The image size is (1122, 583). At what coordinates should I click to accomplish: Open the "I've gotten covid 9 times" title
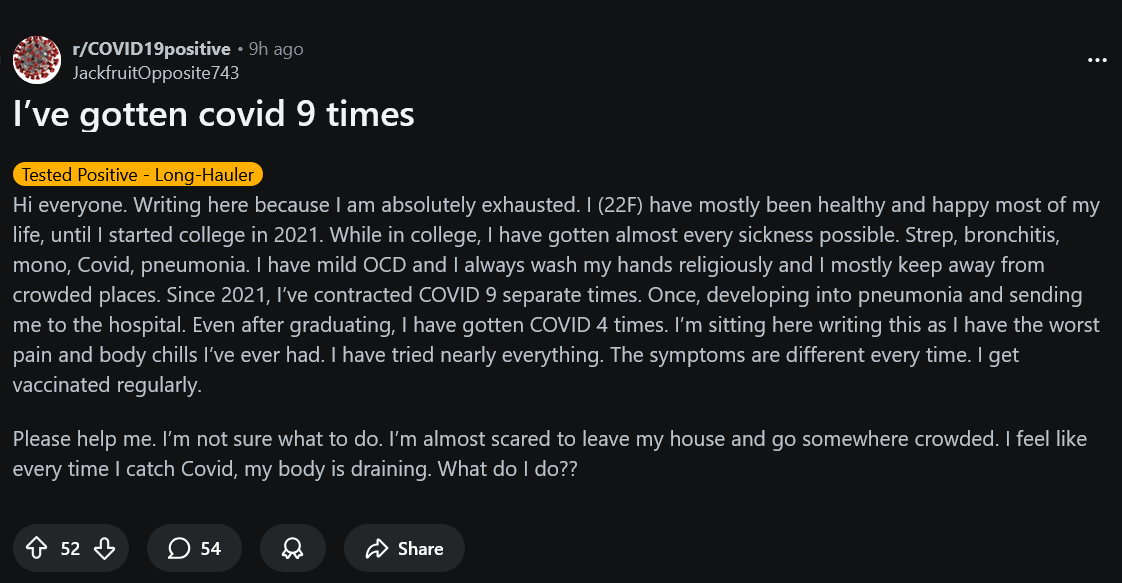click(x=213, y=114)
